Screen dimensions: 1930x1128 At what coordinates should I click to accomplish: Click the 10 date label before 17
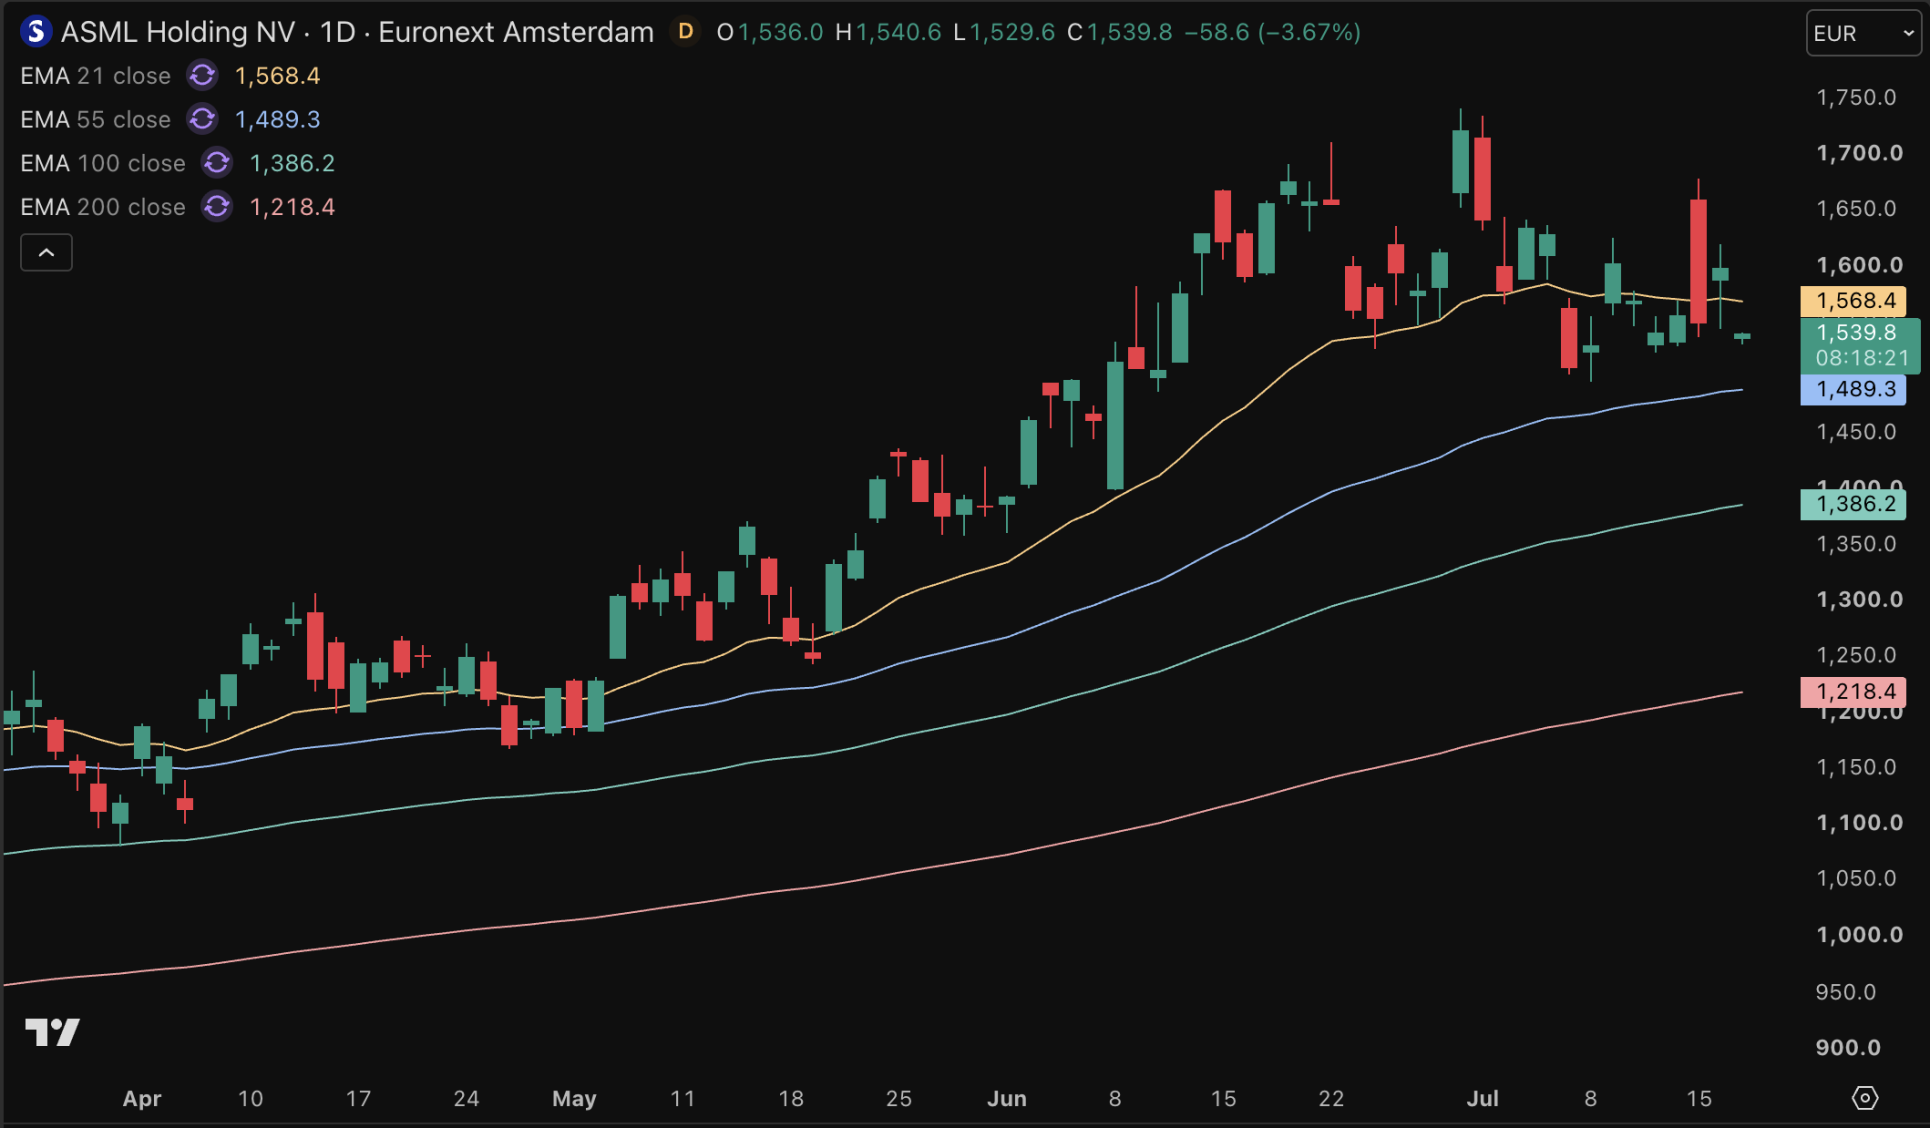tap(250, 1098)
